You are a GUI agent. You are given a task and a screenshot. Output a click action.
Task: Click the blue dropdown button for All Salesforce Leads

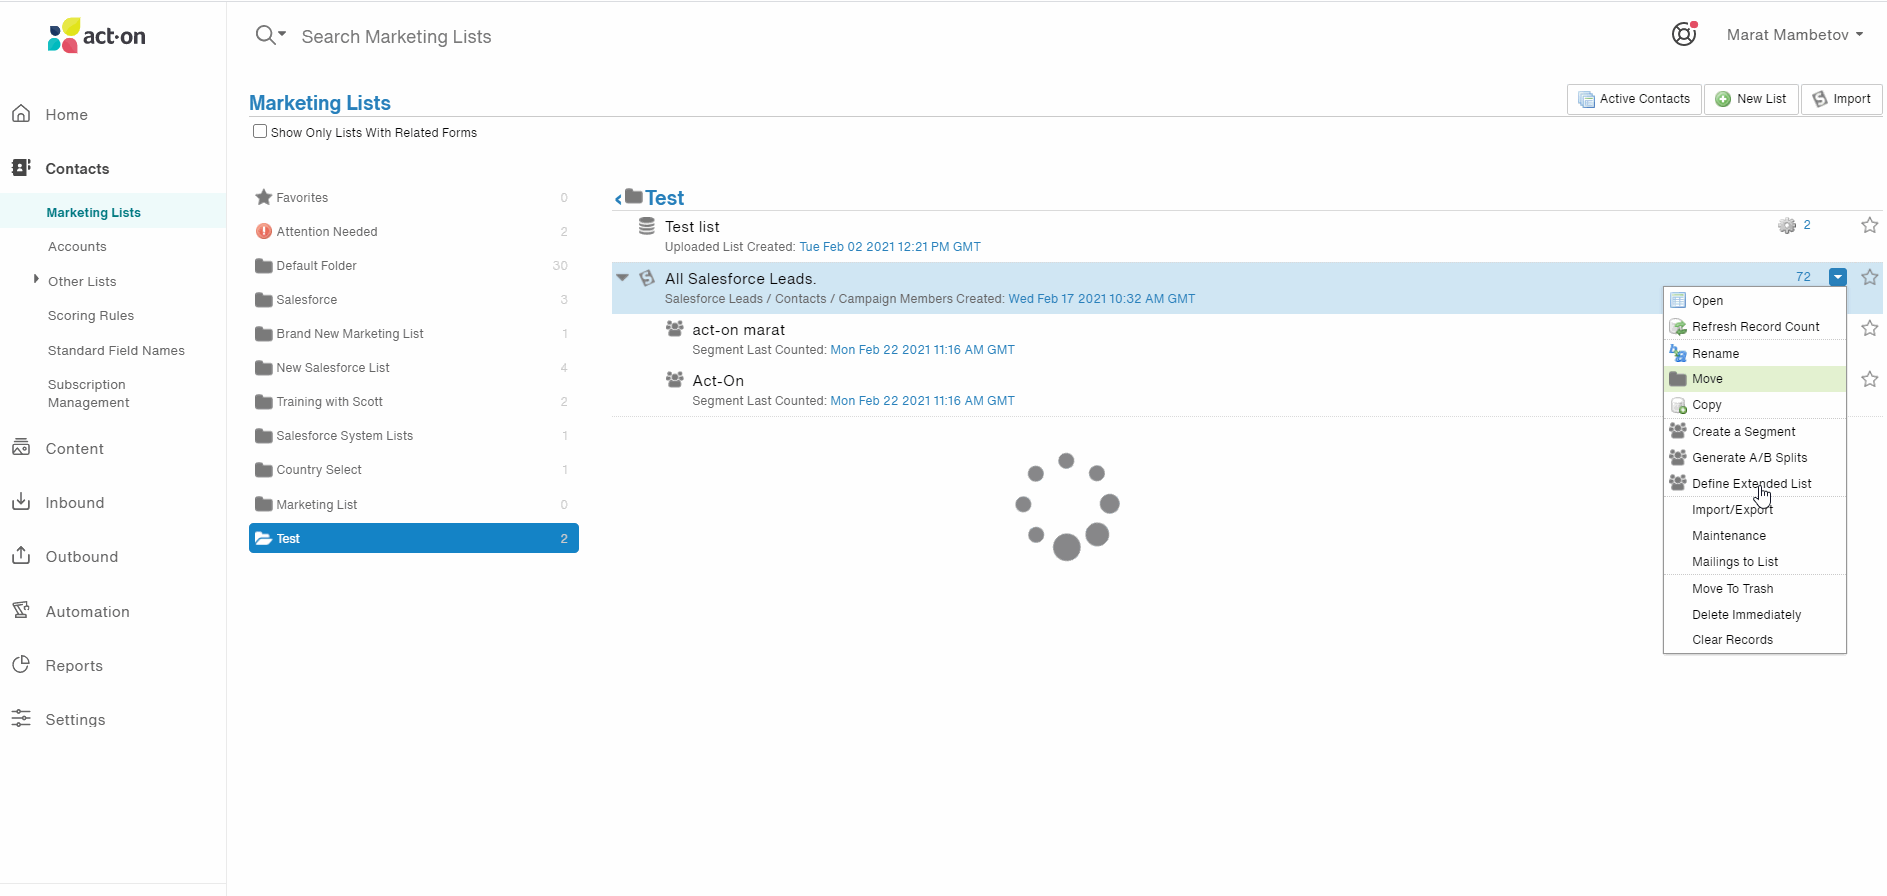pyautogui.click(x=1838, y=277)
